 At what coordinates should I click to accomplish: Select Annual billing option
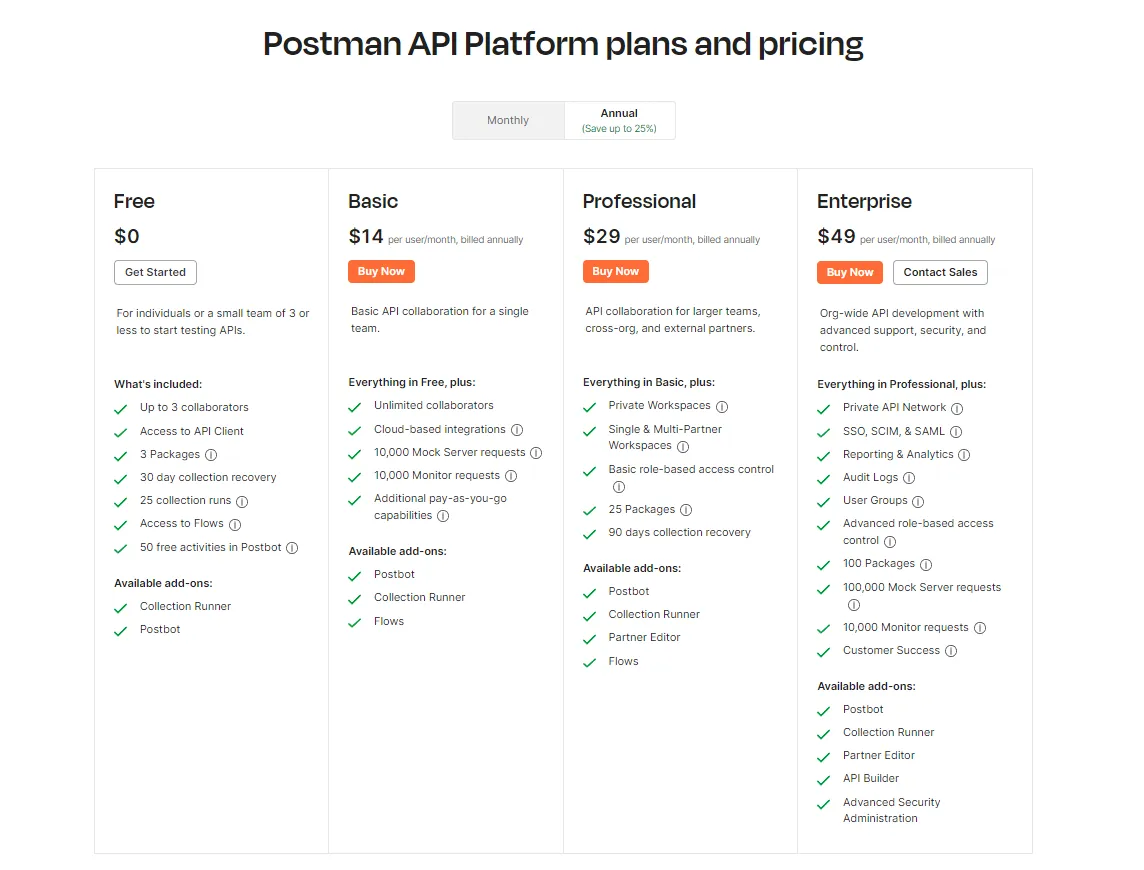[620, 120]
